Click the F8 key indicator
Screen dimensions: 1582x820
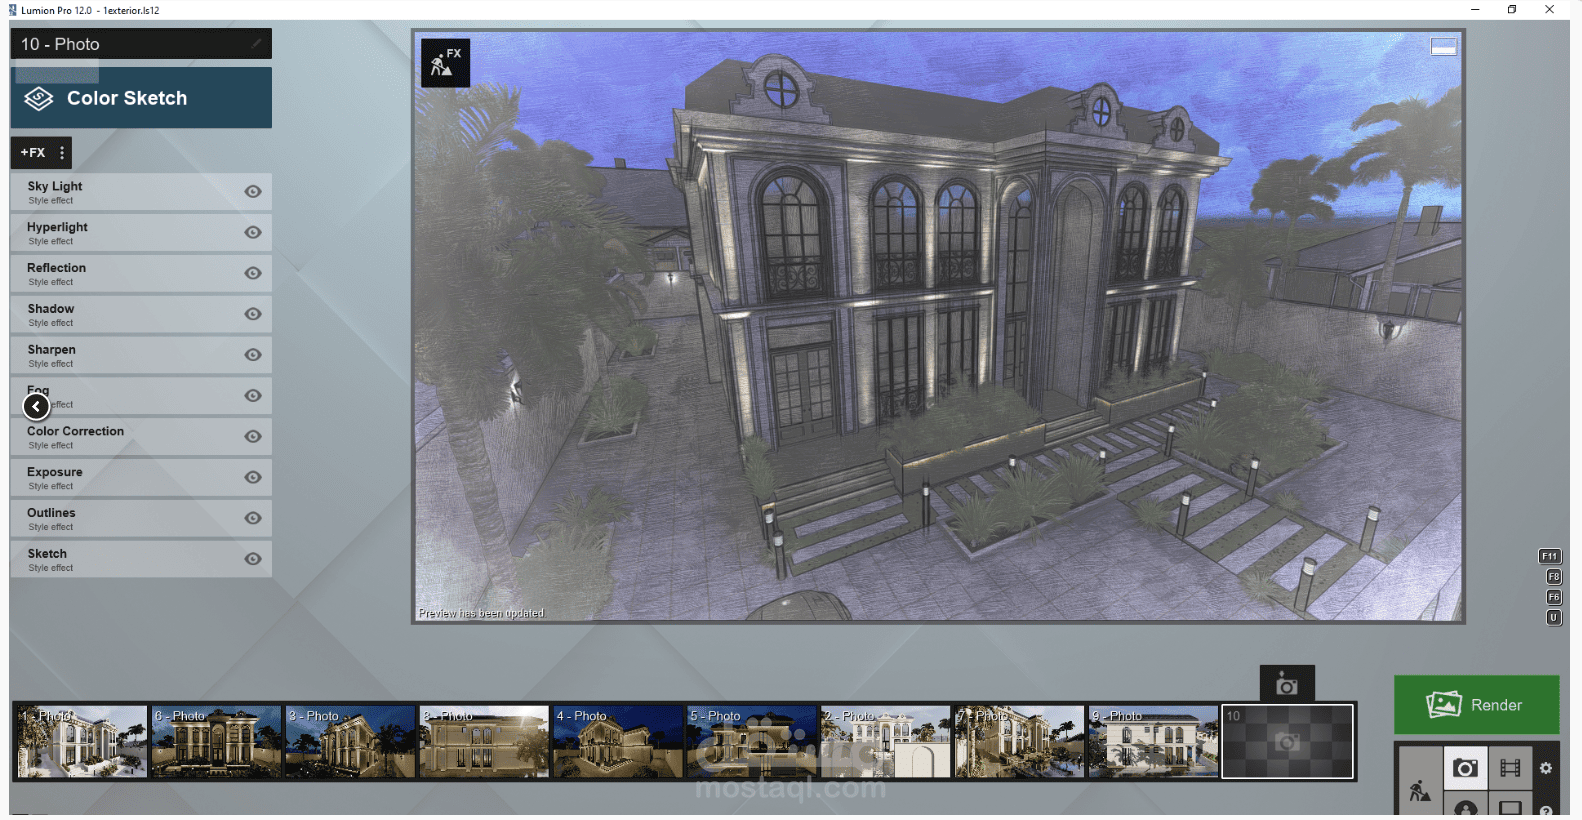pyautogui.click(x=1554, y=577)
